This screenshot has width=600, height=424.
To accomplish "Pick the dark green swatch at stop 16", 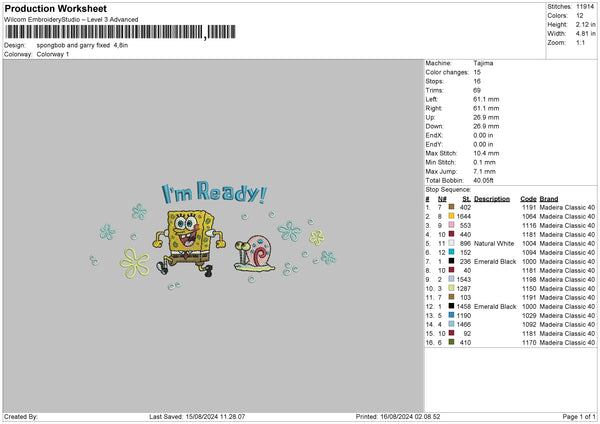I will pos(451,342).
